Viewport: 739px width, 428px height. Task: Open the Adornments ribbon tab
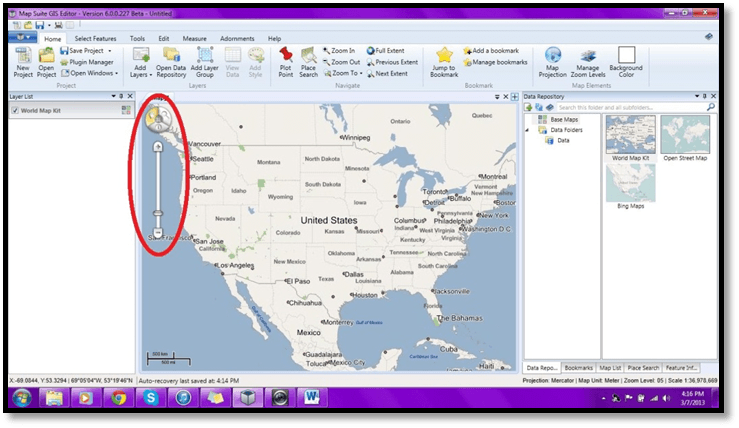[x=237, y=38]
